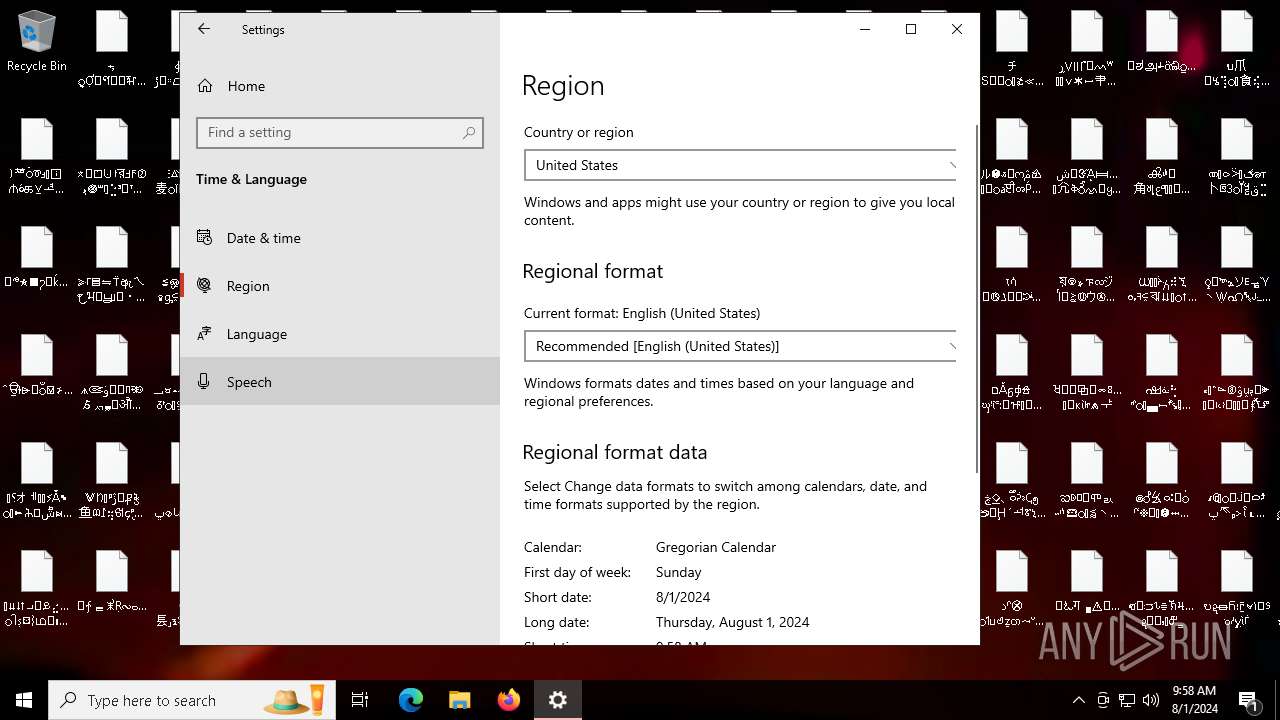Click 'Thursday, August 1, 2024' long date
Viewport: 1280px width, 720px height.
733,622
